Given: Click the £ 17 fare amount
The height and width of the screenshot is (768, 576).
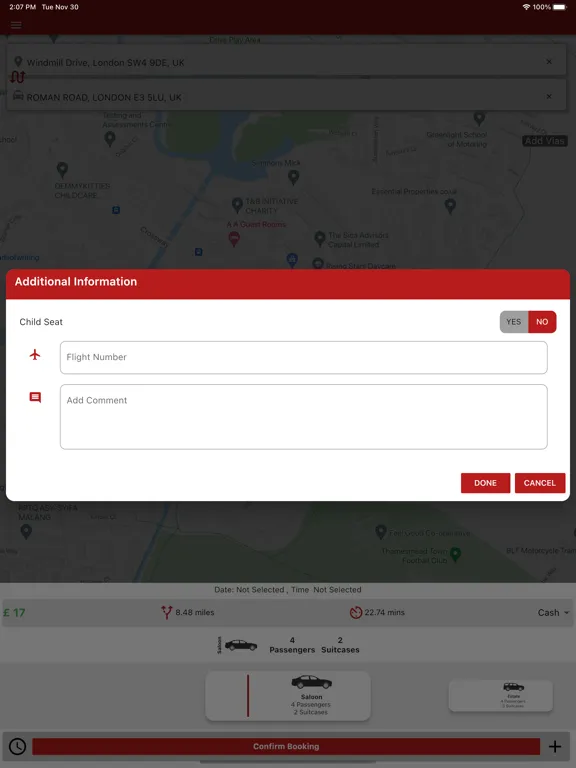Looking at the screenshot, I should (x=14, y=613).
